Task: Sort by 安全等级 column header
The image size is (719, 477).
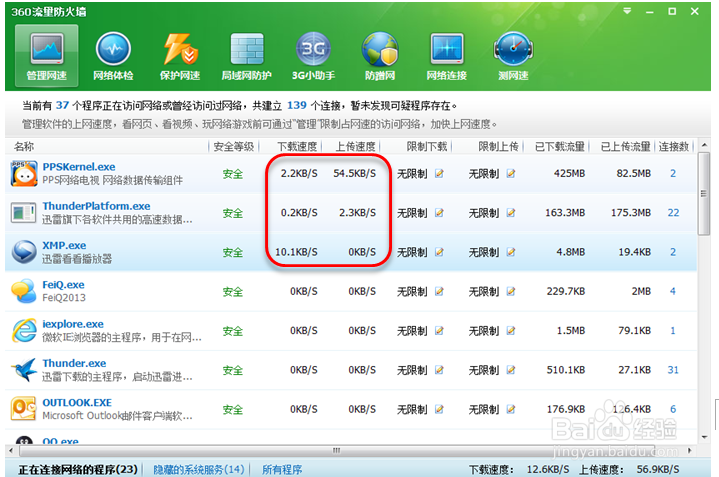Action: tap(234, 147)
